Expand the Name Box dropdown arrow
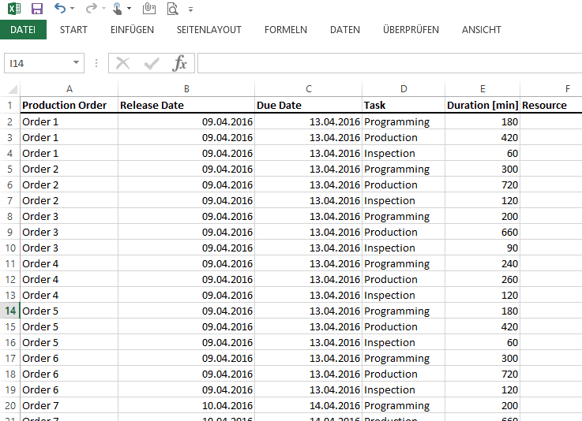The width and height of the screenshot is (582, 421). [x=76, y=62]
